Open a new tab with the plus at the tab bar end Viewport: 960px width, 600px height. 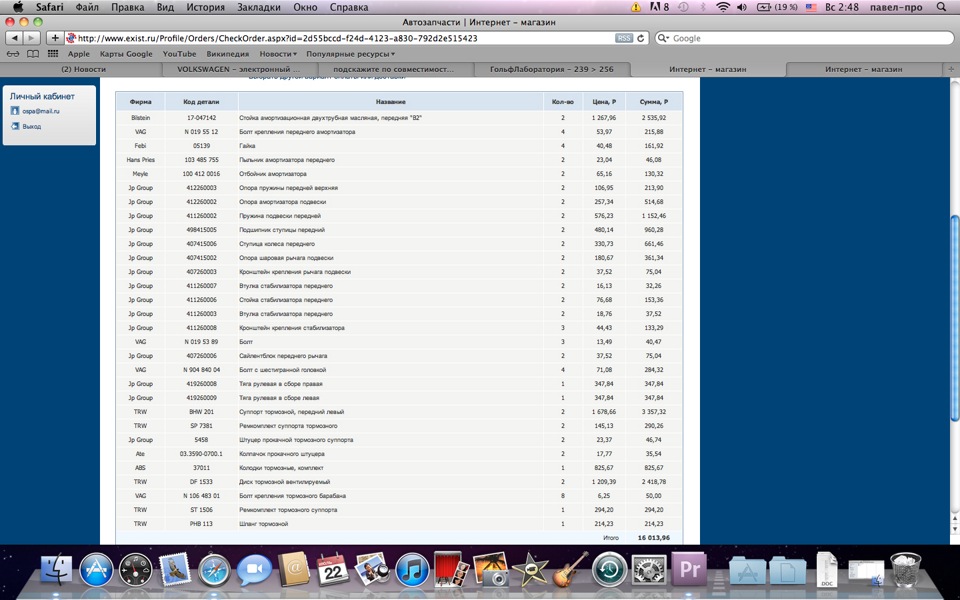(951, 69)
